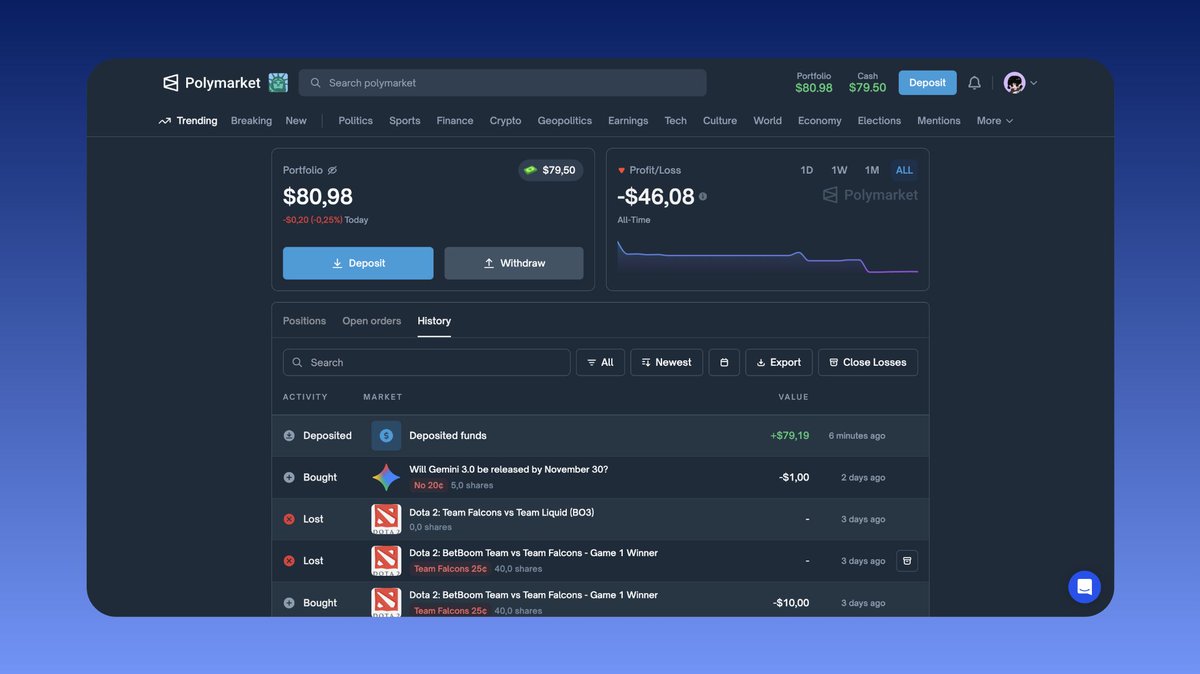The height and width of the screenshot is (674, 1200).
Task: Open the All filter dropdown
Action: 600,362
